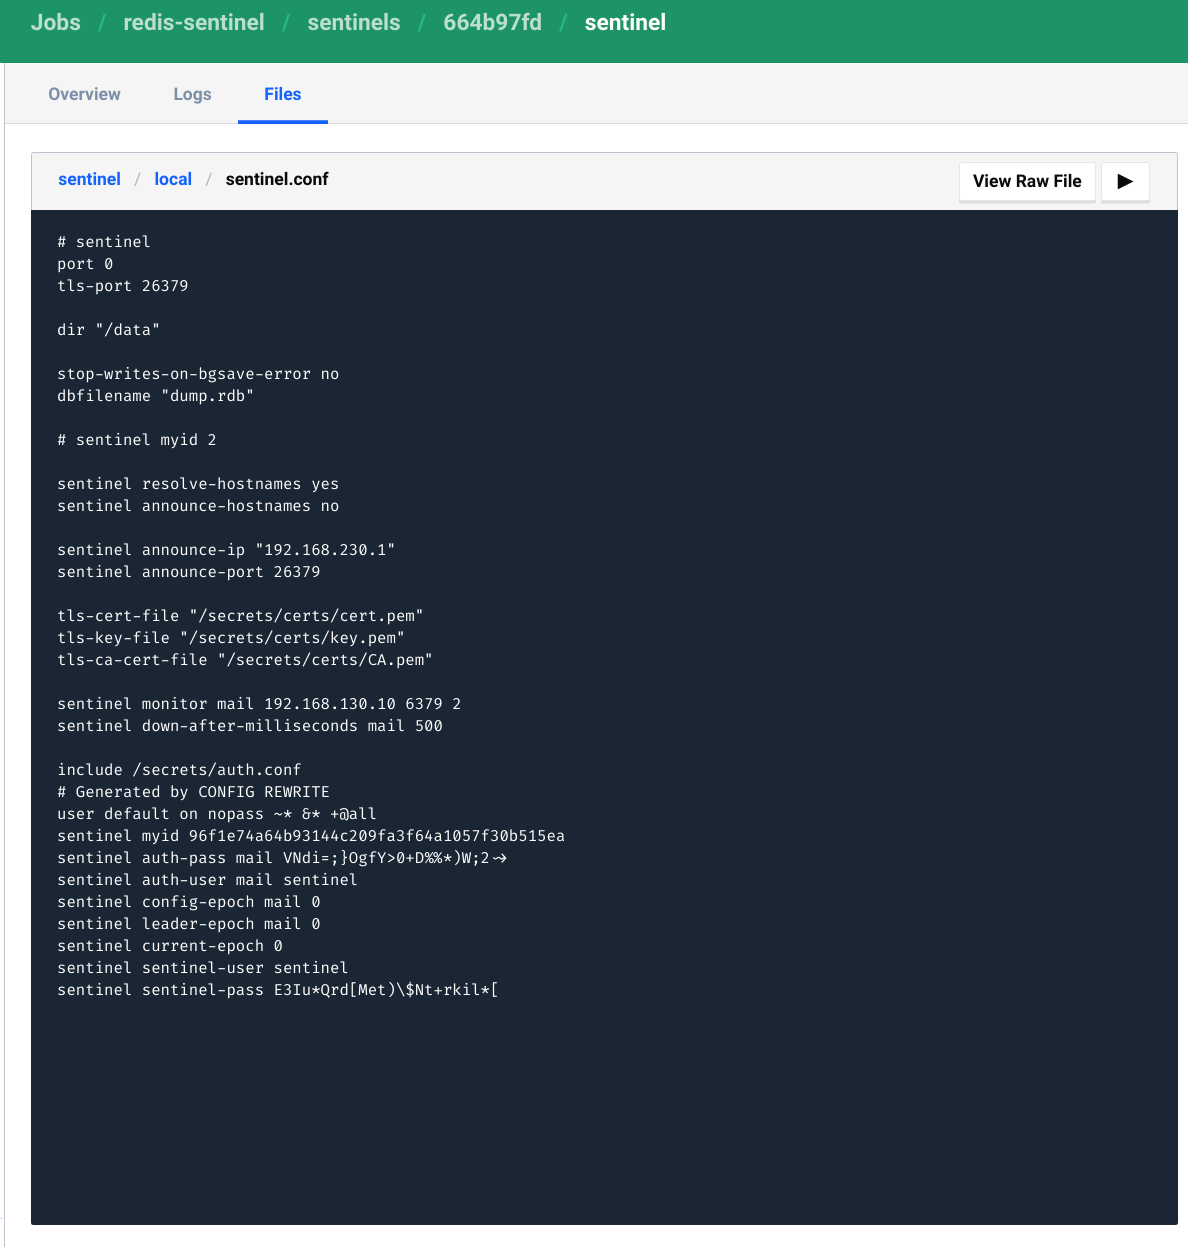
Task: Return to the sentinel folder in the file breadcrumb
Action: [89, 179]
